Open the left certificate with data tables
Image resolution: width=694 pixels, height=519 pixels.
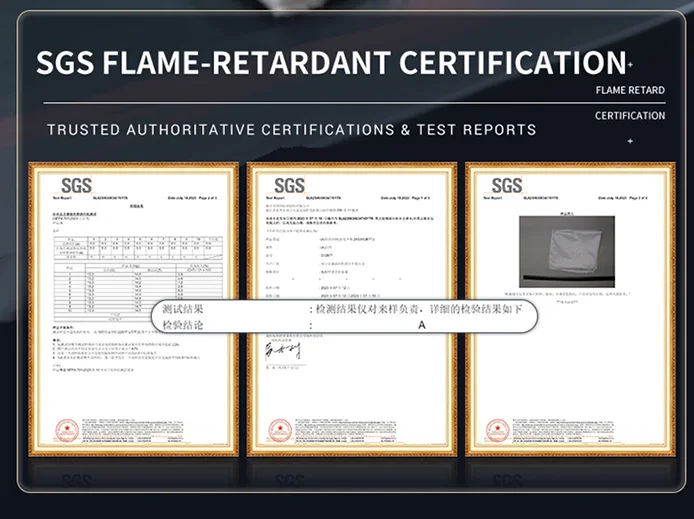click(x=134, y=309)
